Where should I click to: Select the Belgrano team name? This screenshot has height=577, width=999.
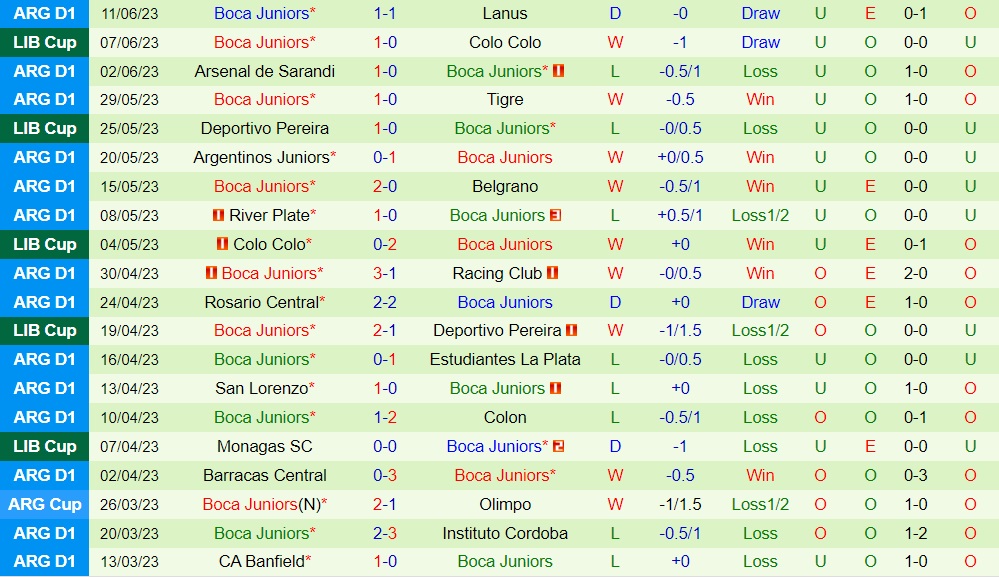(x=505, y=186)
